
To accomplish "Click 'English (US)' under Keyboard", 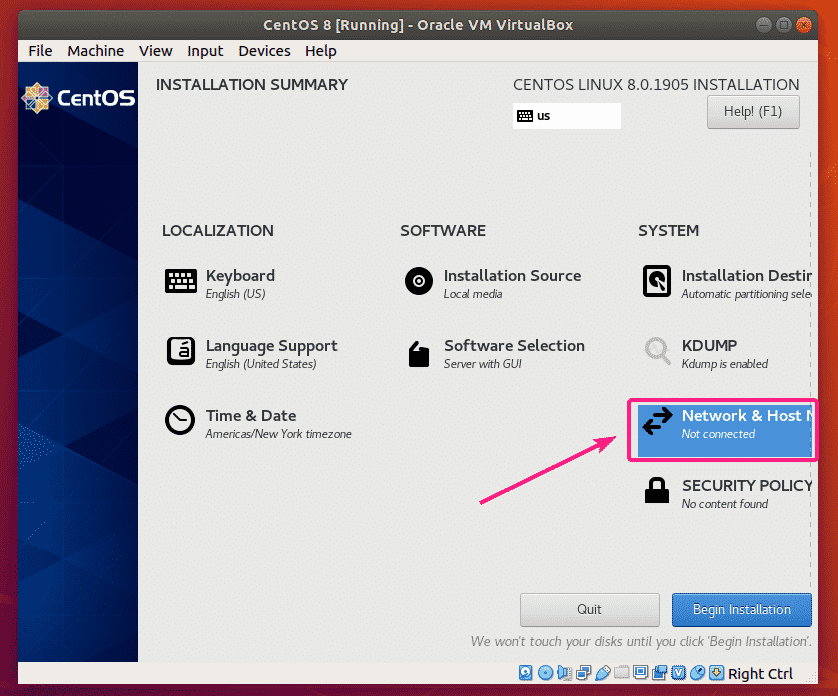I will pos(235,294).
